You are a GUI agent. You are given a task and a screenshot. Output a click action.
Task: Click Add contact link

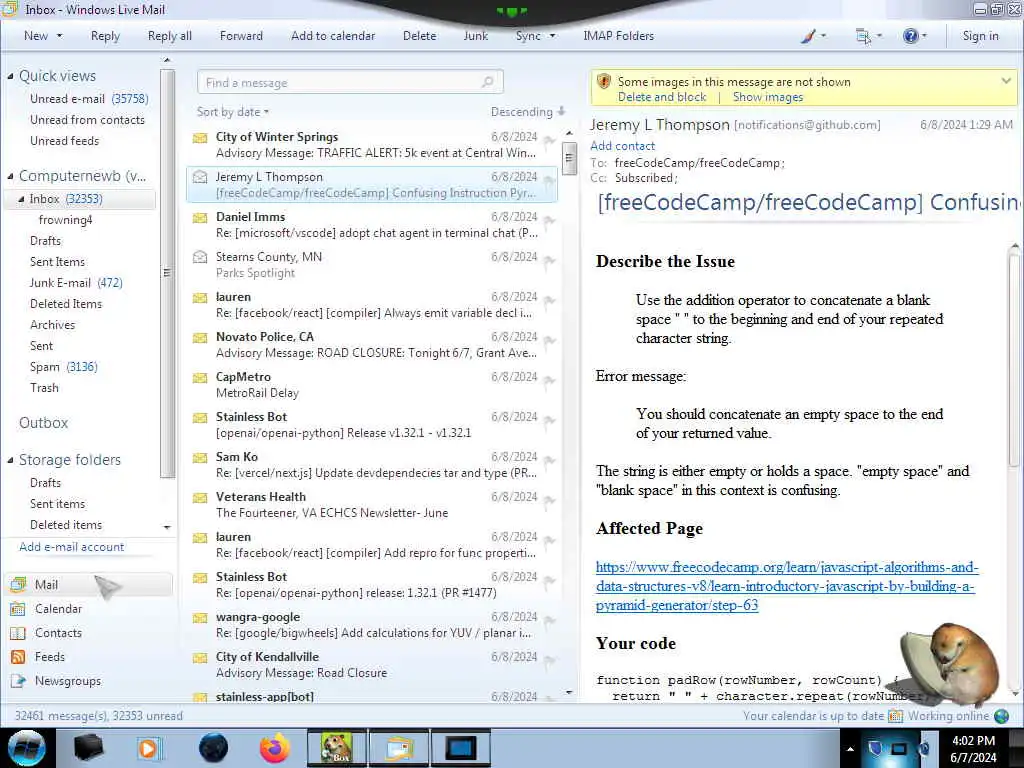click(x=622, y=146)
